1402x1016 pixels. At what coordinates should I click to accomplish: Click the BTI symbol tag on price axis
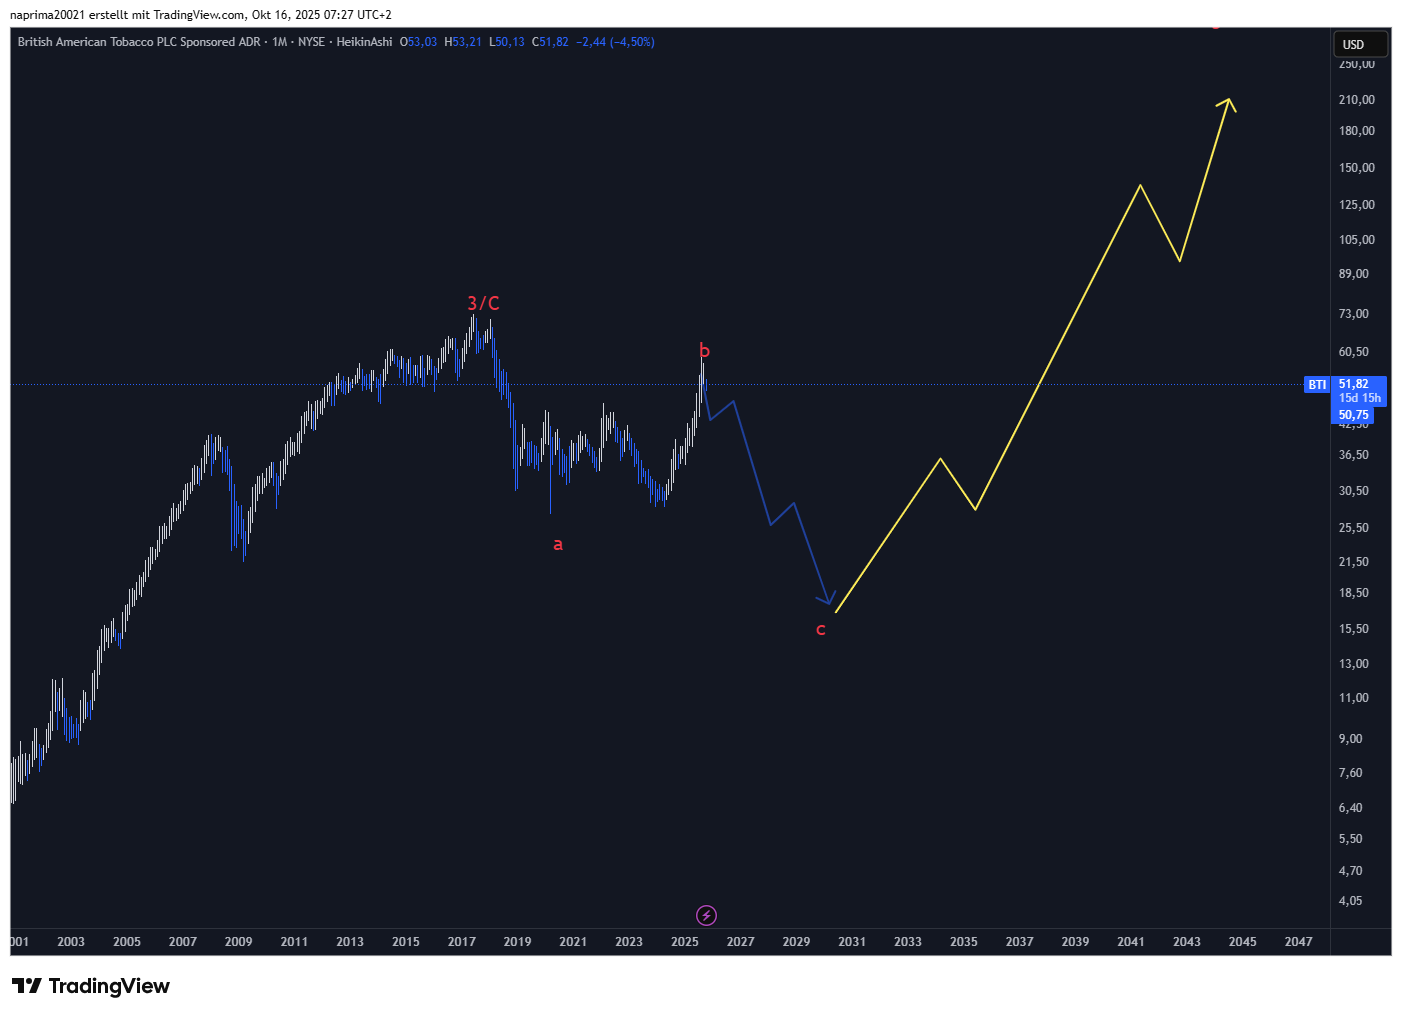(1317, 385)
